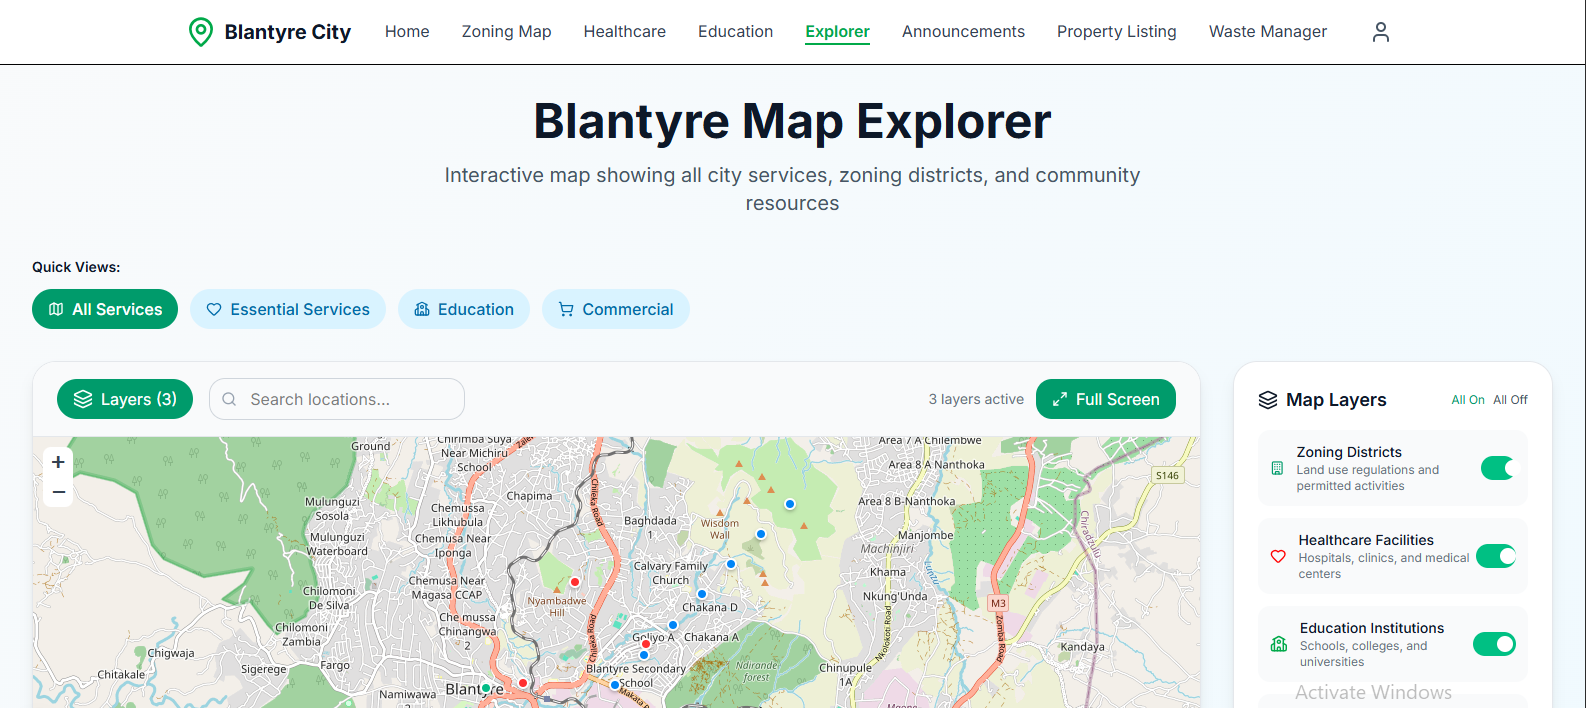Screen dimensions: 1586x708
Task: Open the Education nav page
Action: pos(736,32)
